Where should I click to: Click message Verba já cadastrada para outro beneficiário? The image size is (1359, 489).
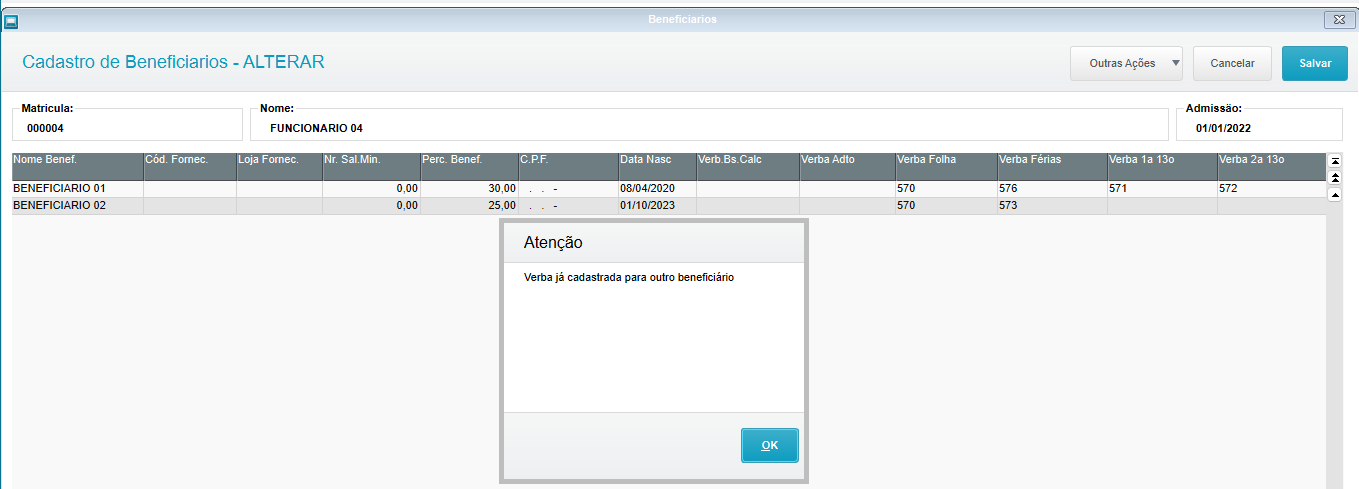click(x=629, y=277)
